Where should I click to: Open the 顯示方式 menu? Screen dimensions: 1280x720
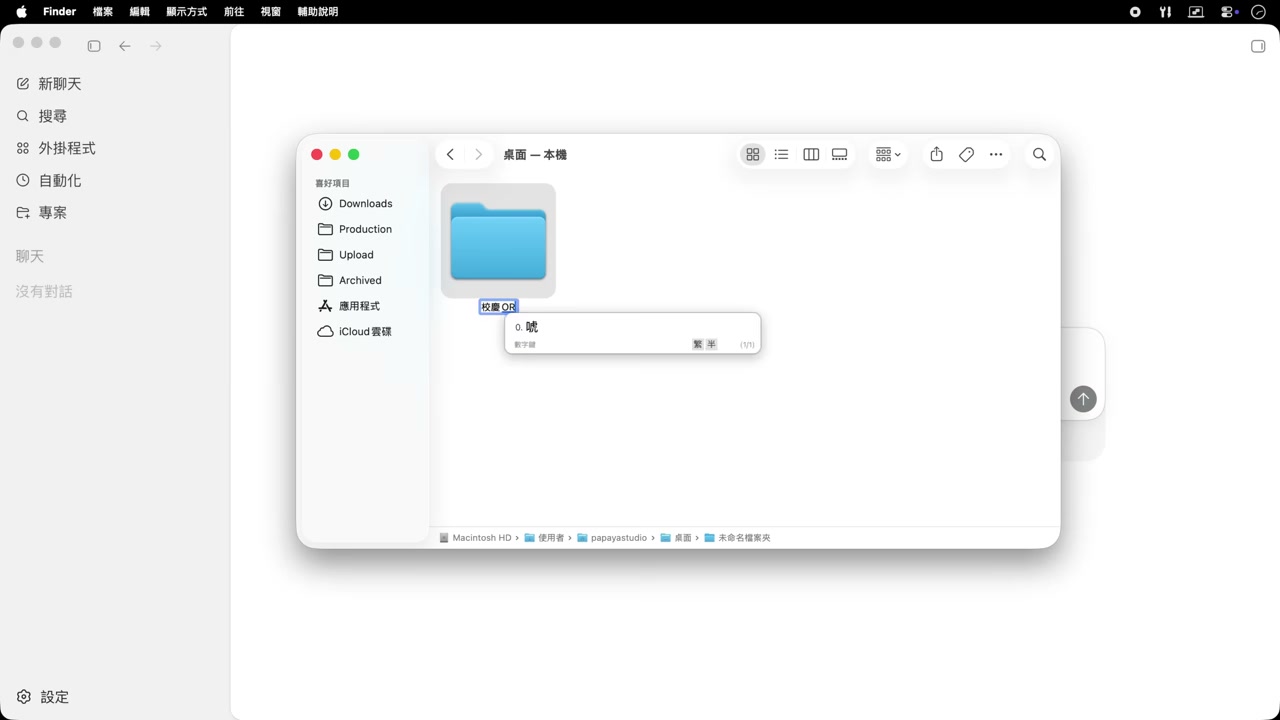[x=187, y=12]
